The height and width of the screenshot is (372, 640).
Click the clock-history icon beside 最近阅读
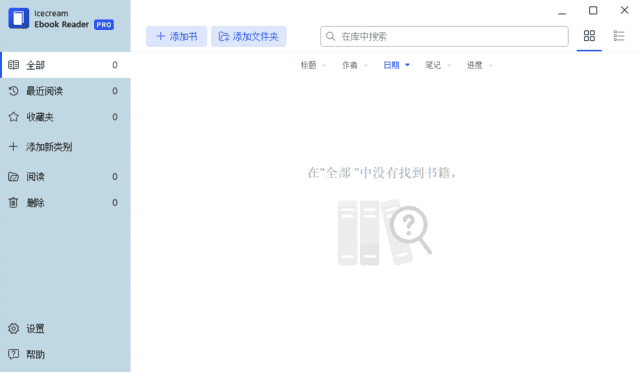click(x=13, y=91)
